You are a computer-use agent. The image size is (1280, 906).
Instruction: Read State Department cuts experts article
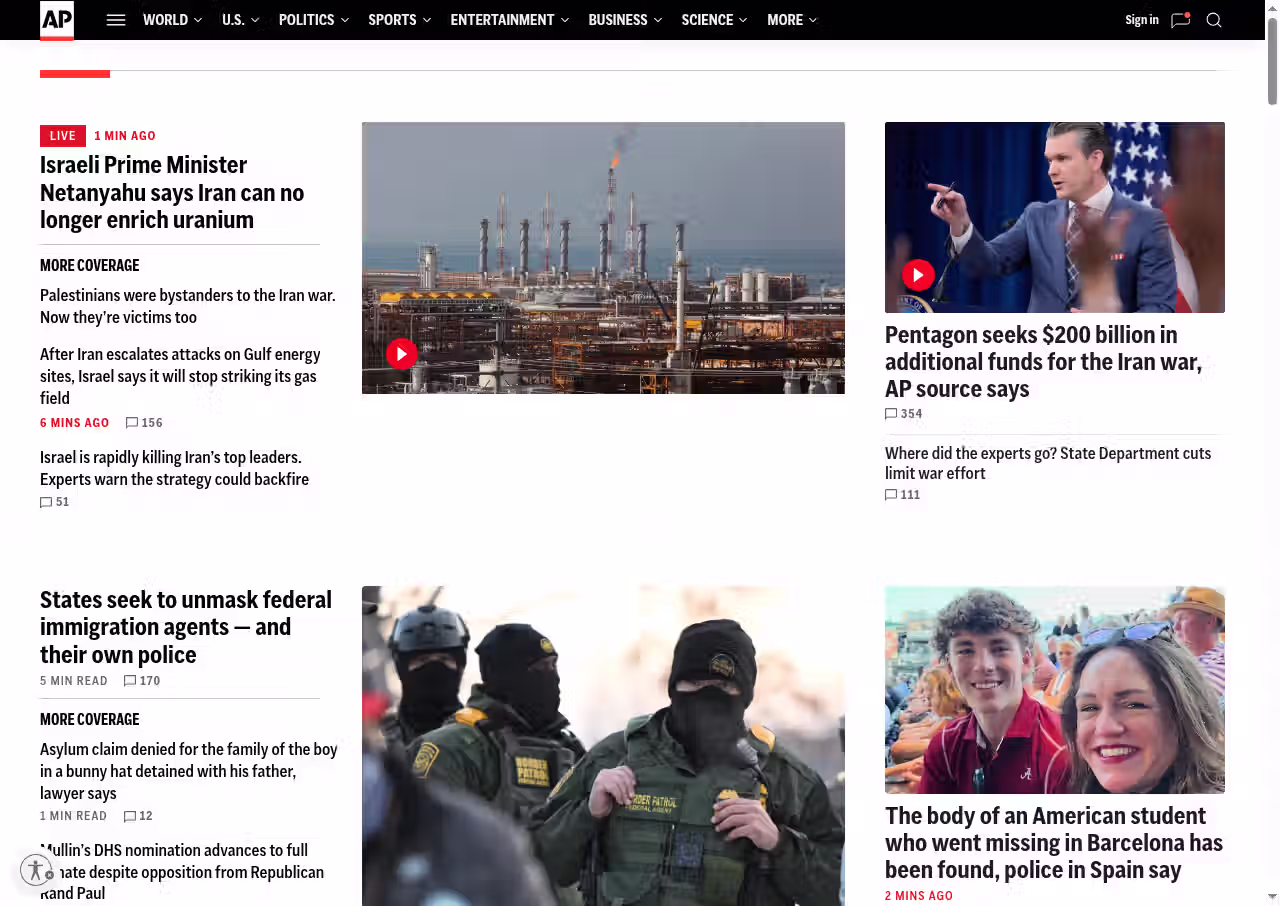click(1047, 463)
